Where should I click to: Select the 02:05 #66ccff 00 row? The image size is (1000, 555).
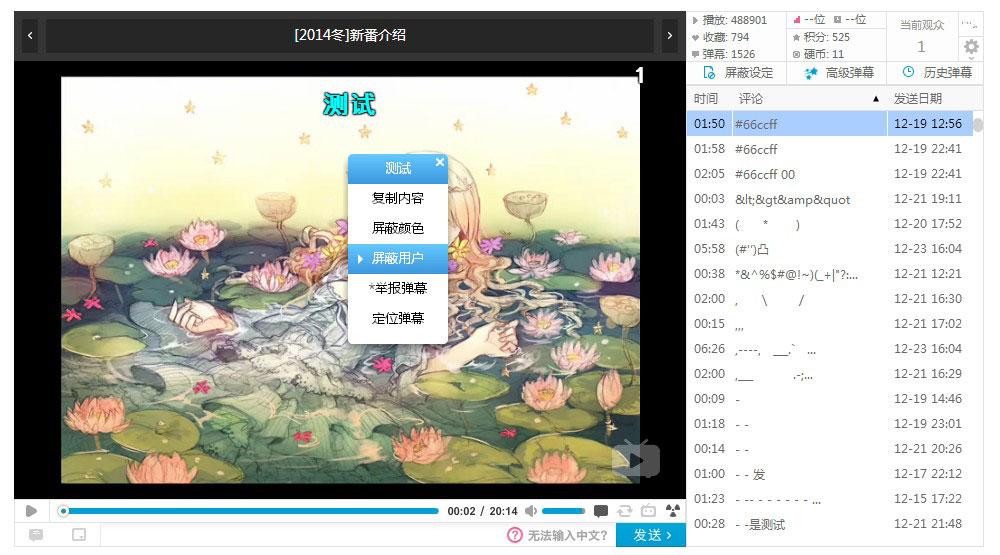pyautogui.click(x=830, y=174)
